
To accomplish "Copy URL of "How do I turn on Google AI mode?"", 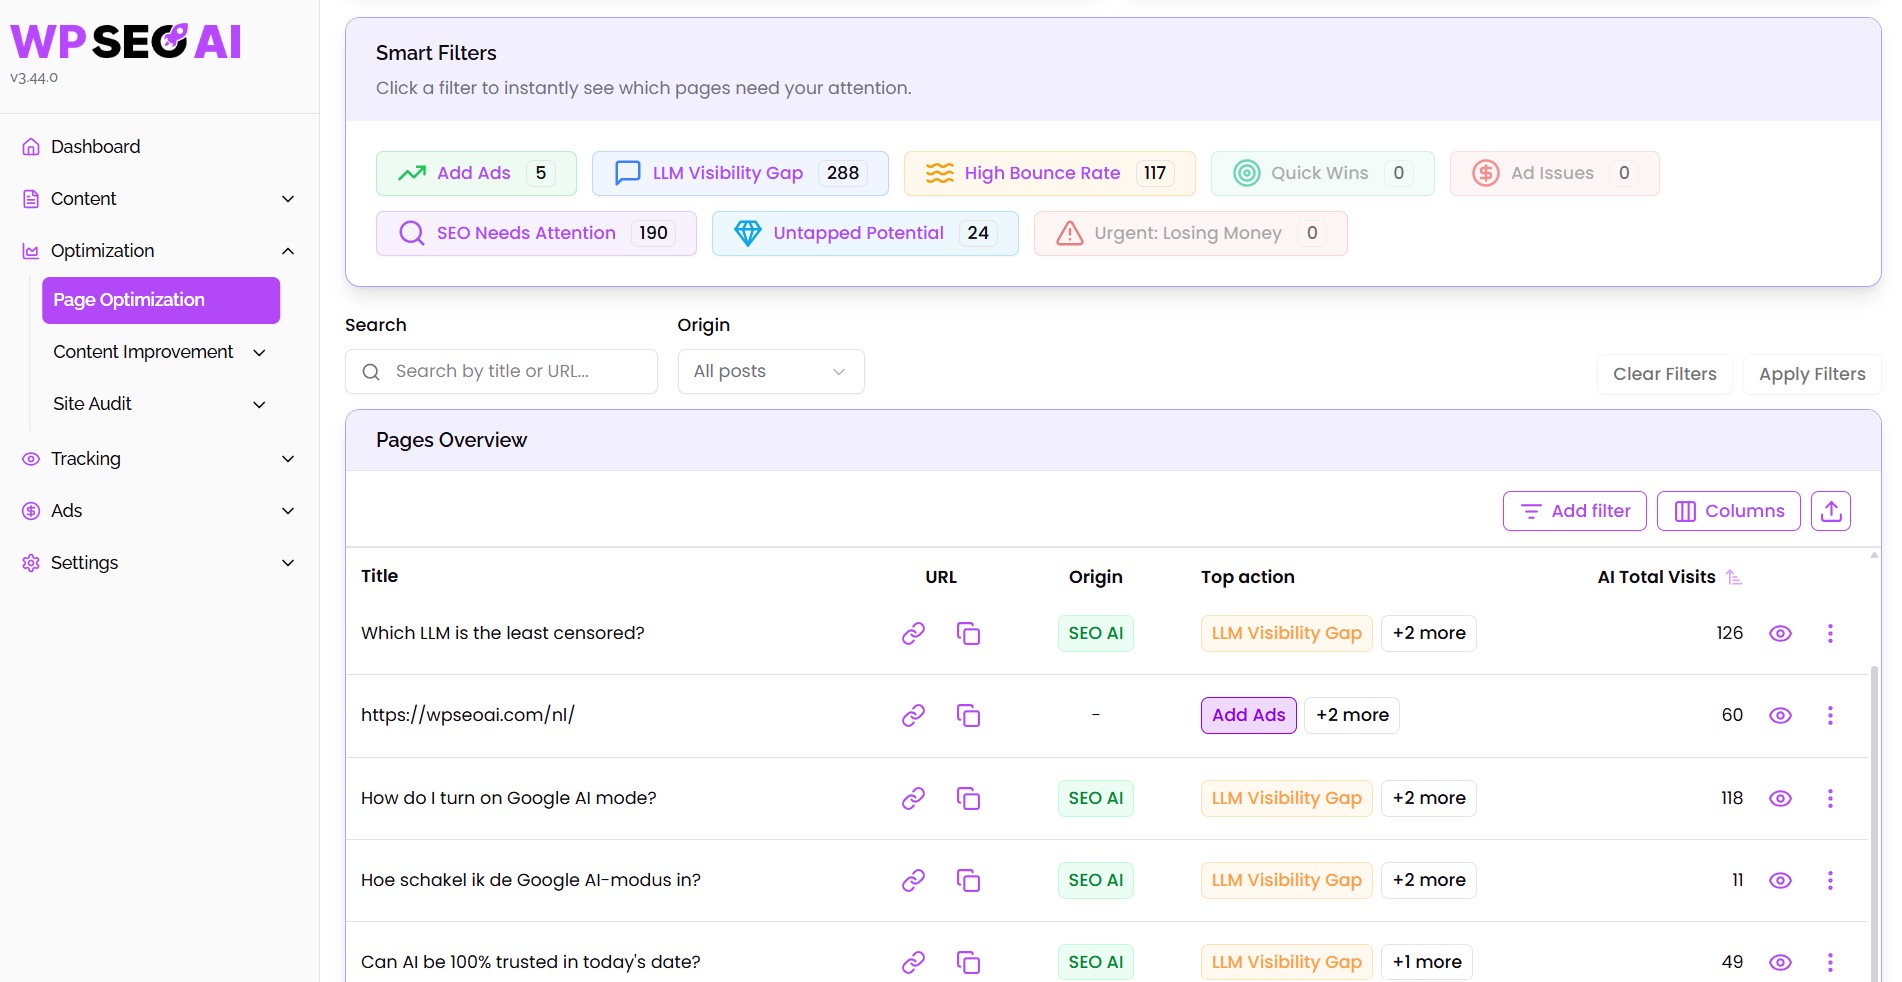I will (x=968, y=798).
